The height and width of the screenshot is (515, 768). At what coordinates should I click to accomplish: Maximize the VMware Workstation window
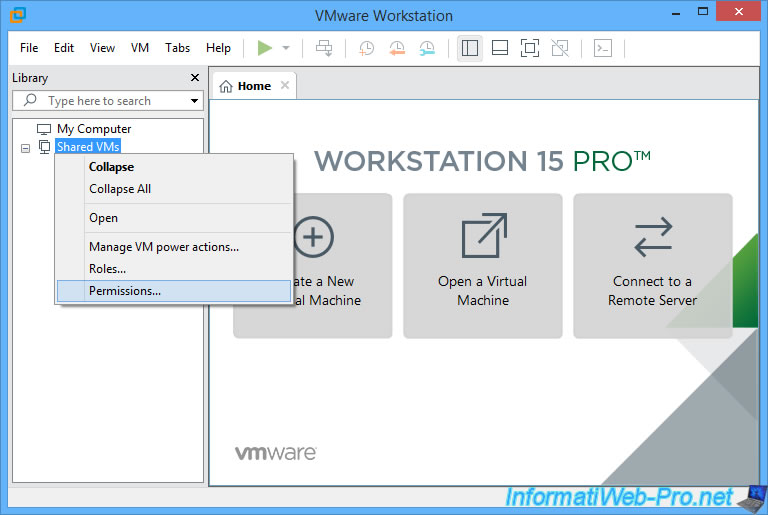[703, 12]
